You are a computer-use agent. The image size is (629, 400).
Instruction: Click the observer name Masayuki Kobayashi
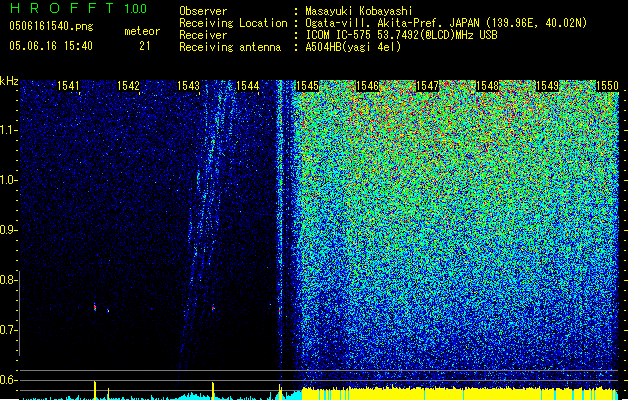pyautogui.click(x=359, y=11)
